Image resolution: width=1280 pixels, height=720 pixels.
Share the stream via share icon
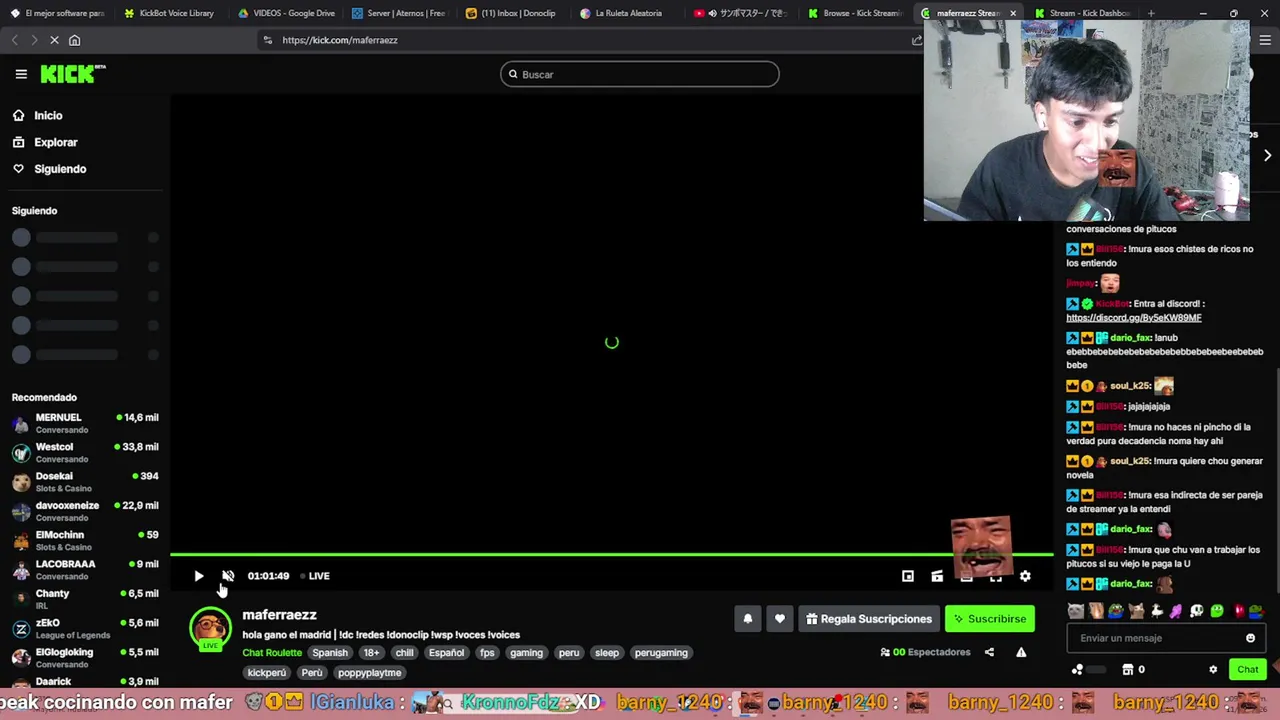click(x=989, y=652)
